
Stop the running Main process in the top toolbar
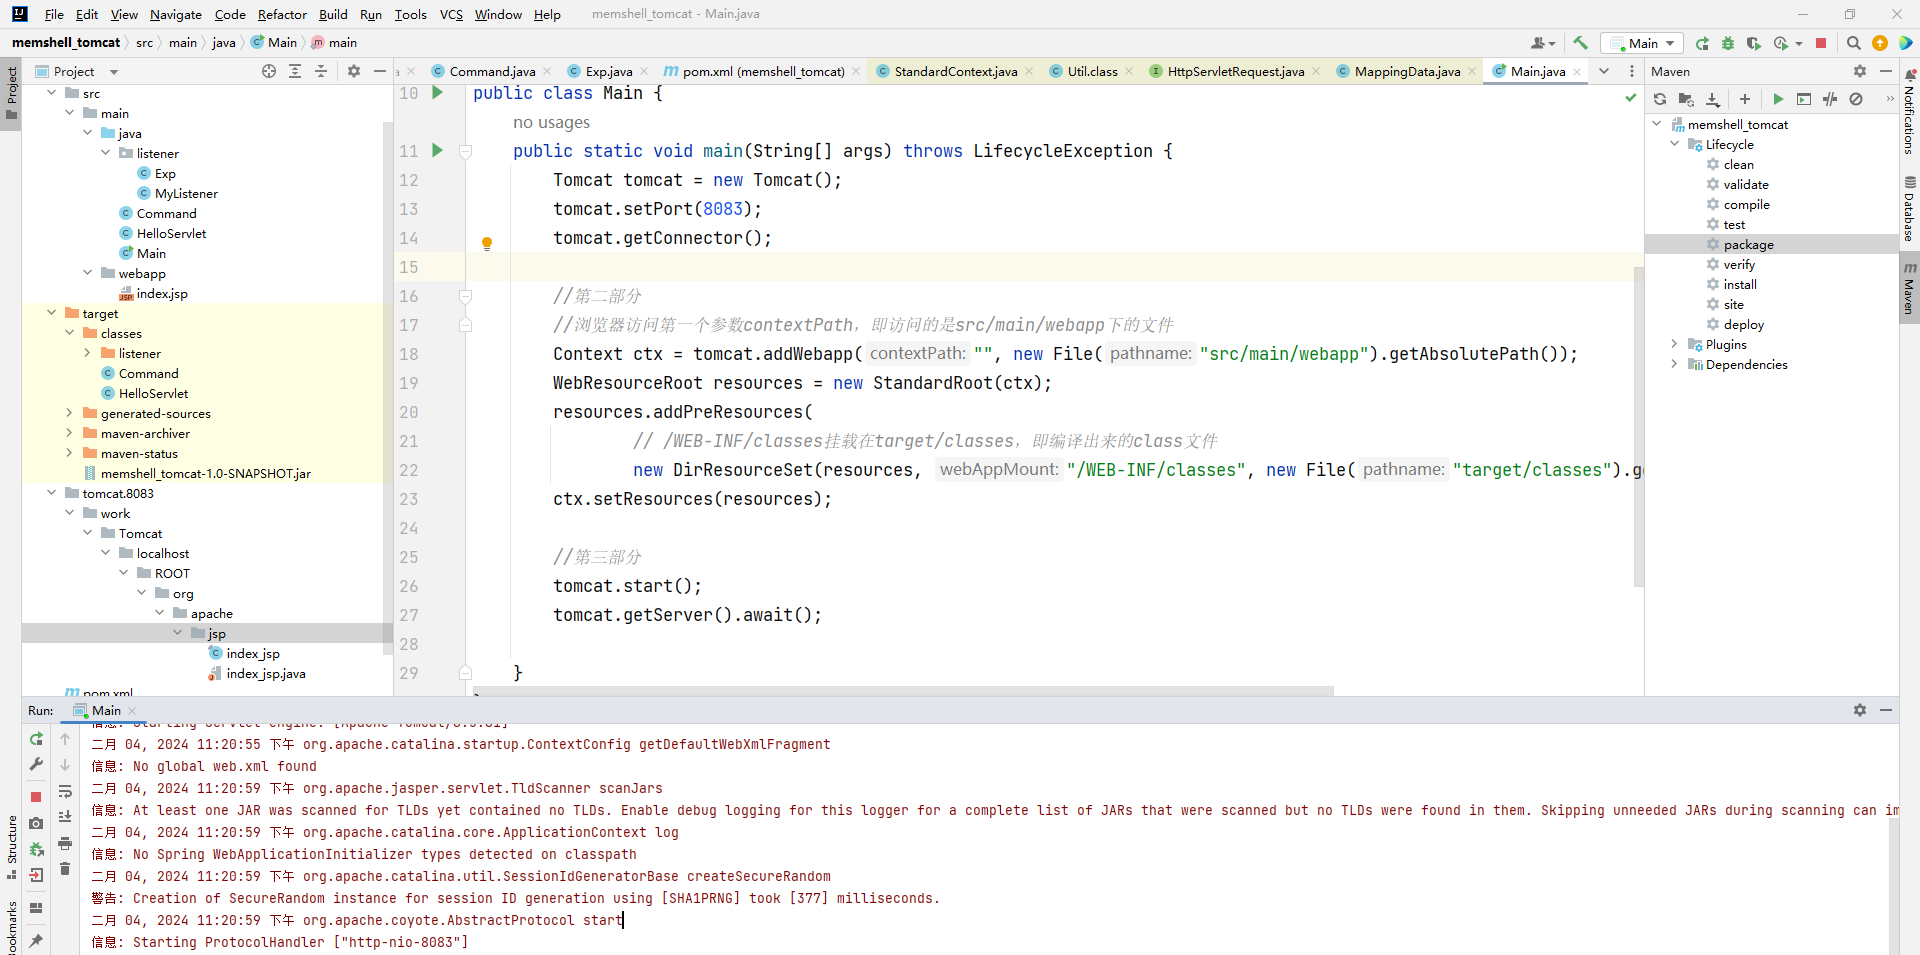(x=1821, y=43)
